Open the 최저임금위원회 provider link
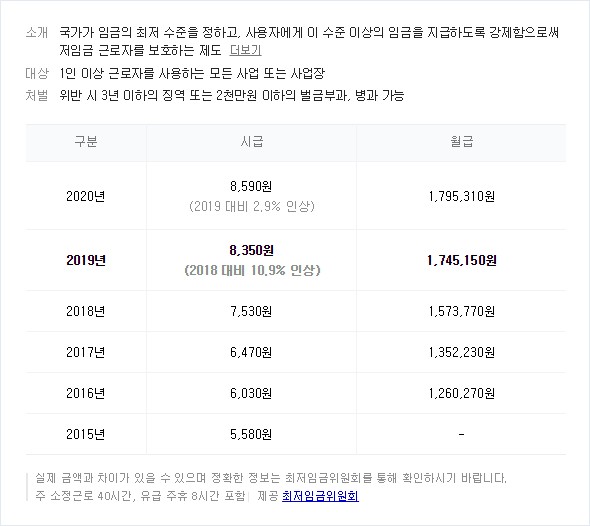The image size is (590, 526). [320, 496]
